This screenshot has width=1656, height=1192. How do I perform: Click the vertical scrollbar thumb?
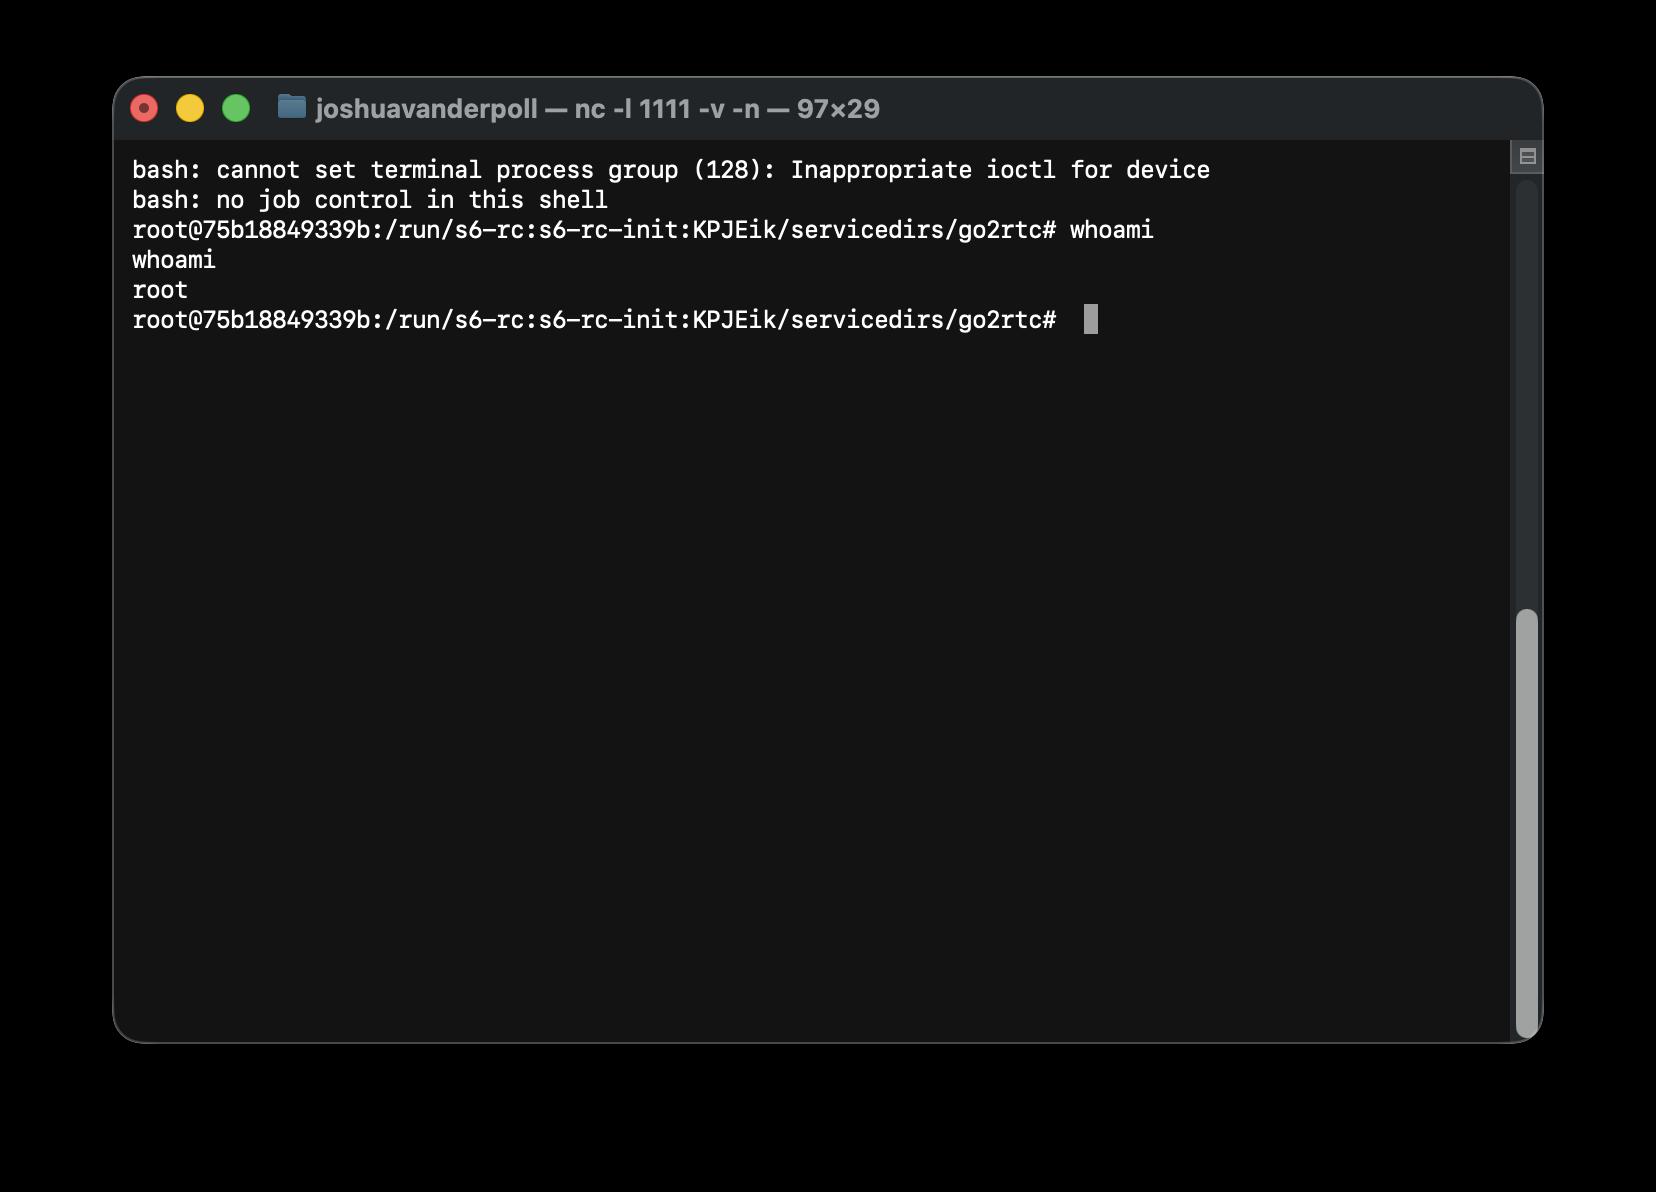pos(1526,822)
